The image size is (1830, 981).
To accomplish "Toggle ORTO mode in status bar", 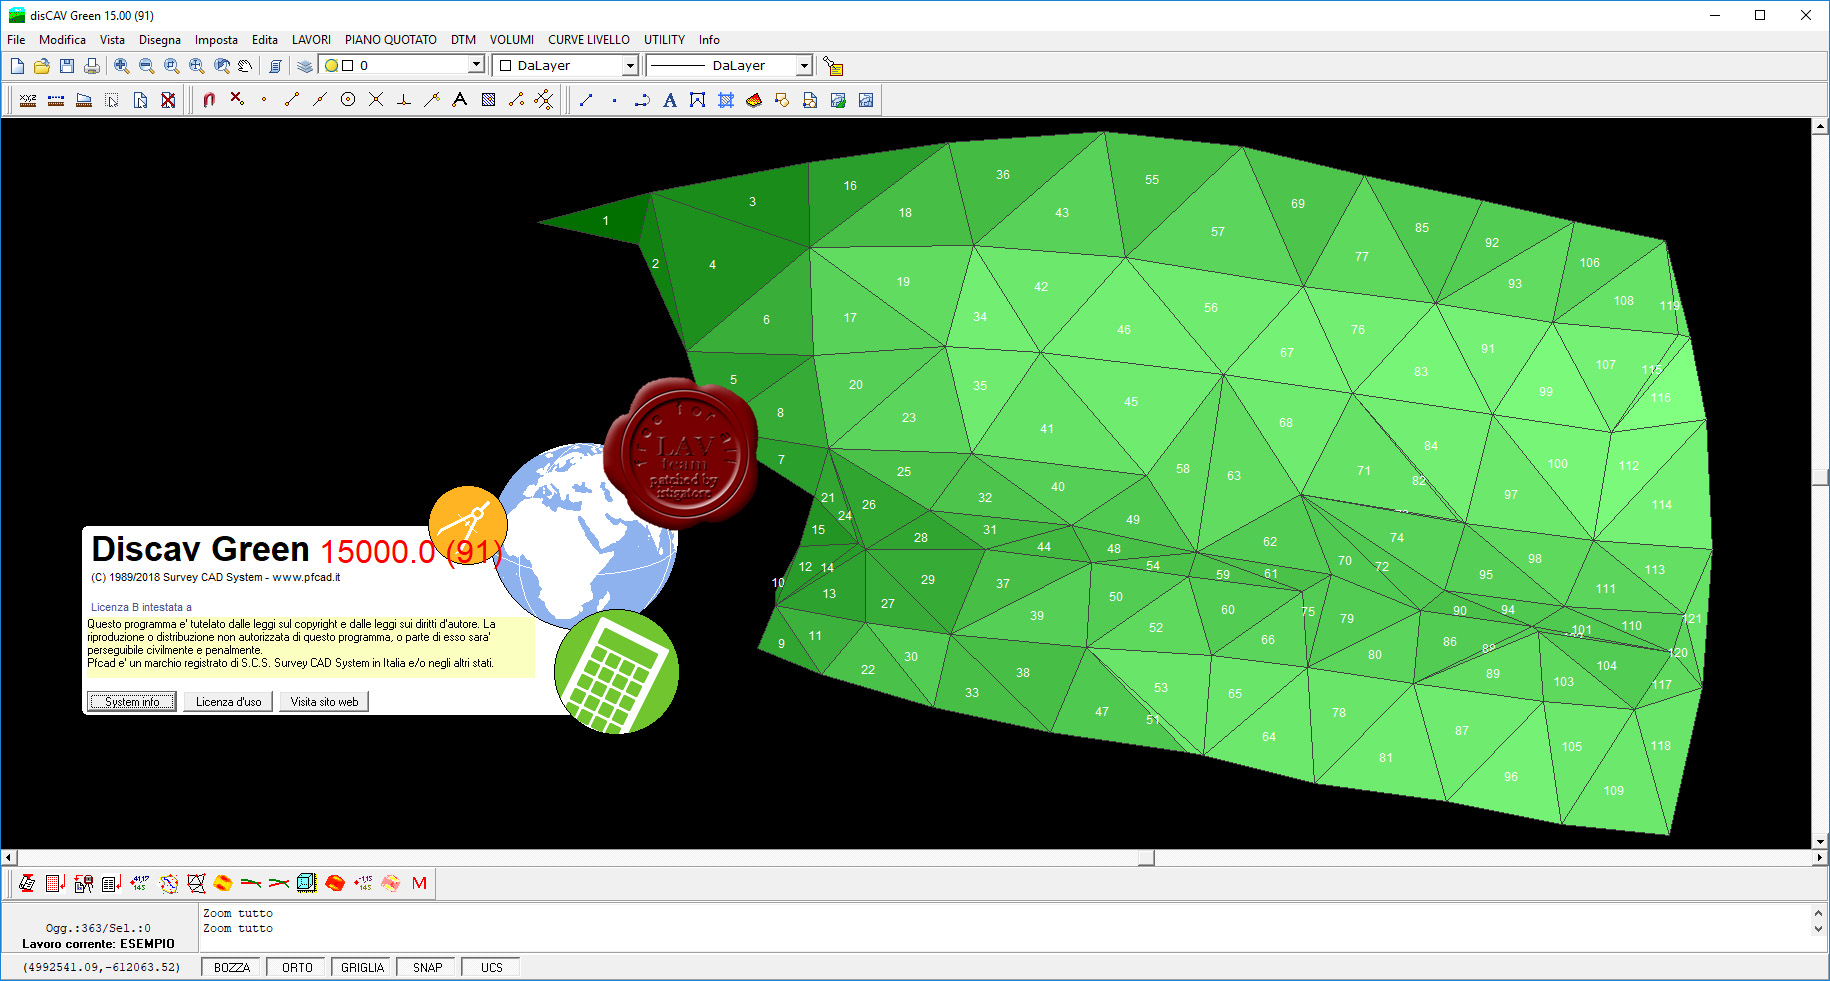I will [x=297, y=967].
